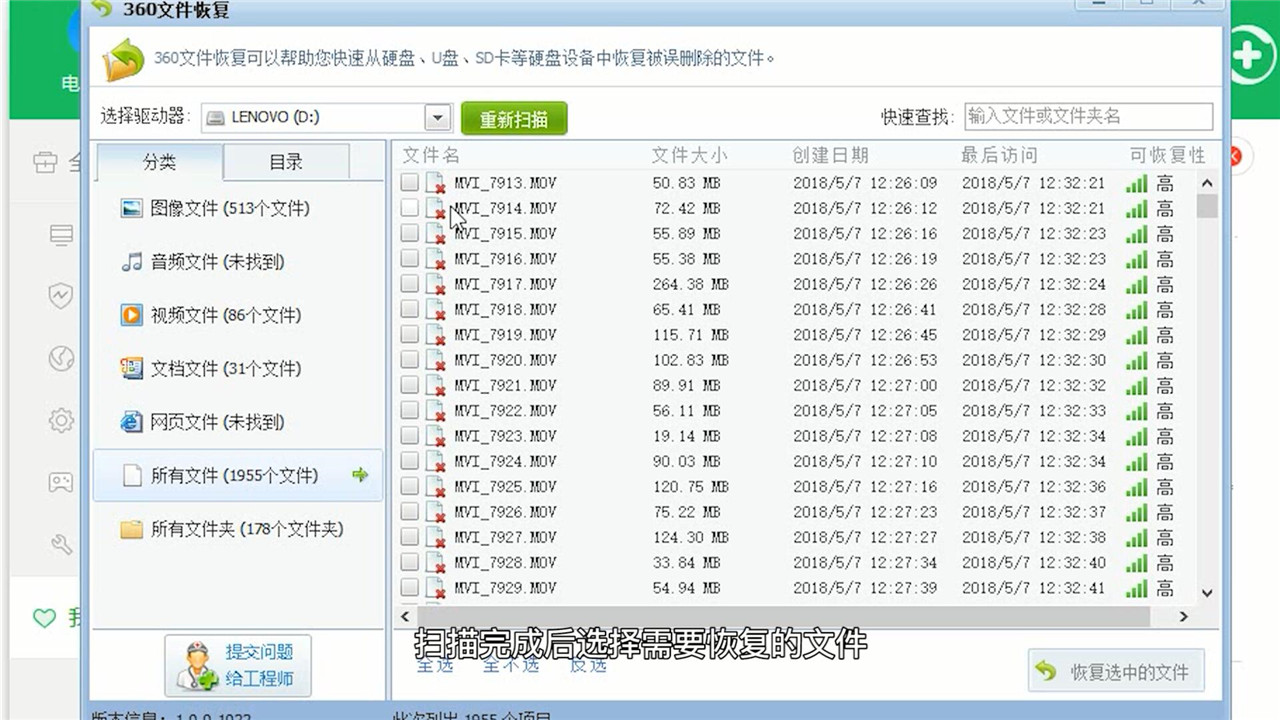Switch to the 分类 category tab

coord(160,162)
